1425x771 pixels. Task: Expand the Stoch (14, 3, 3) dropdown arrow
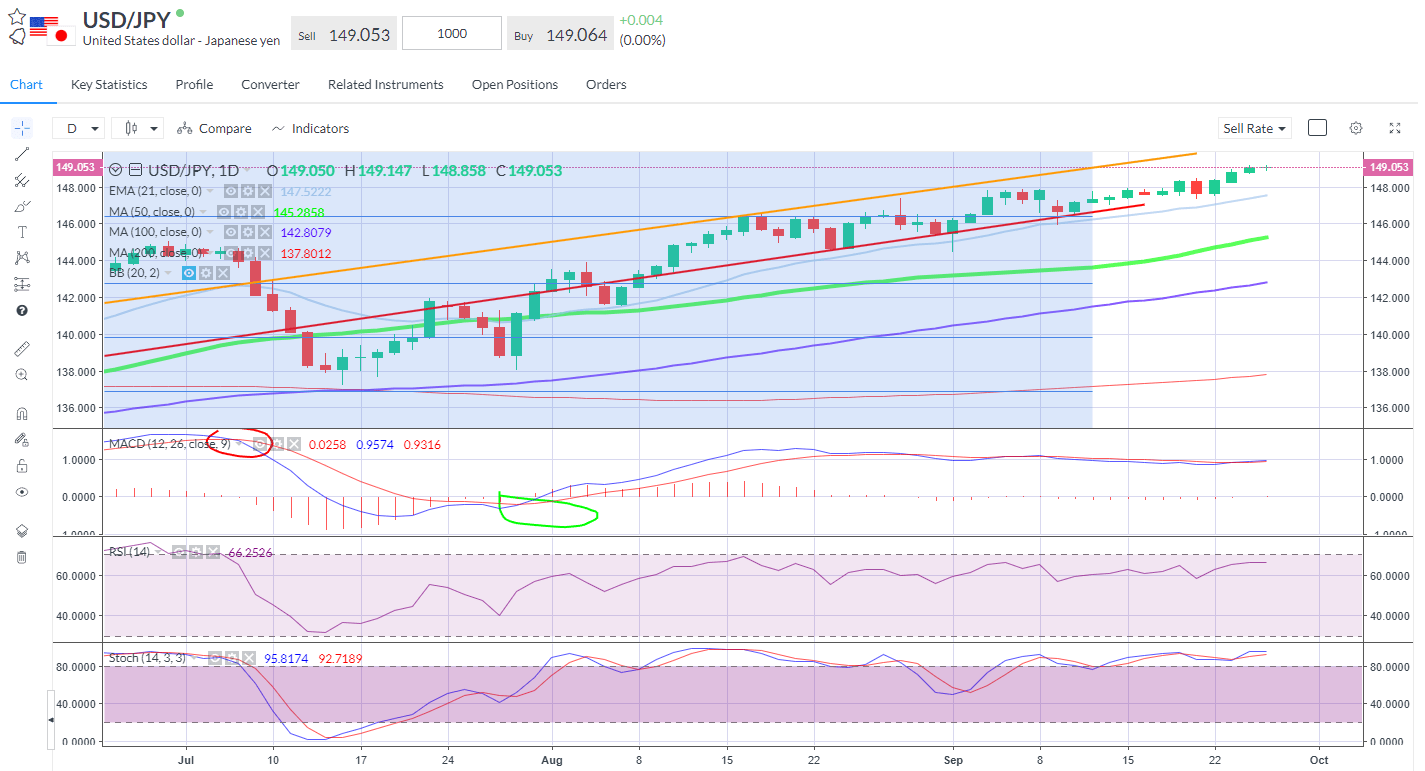point(194,658)
